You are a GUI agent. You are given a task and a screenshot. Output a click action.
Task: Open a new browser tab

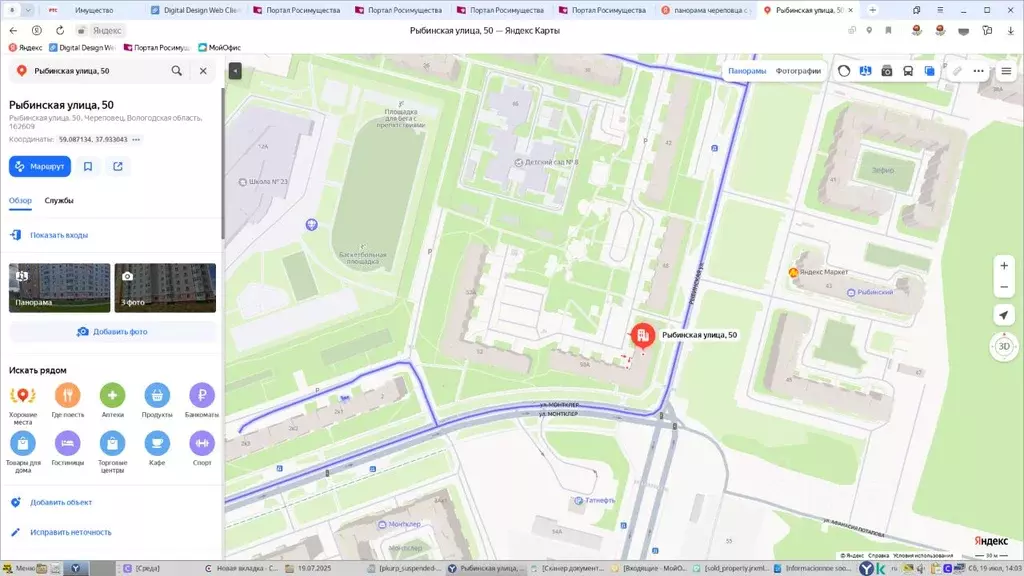click(872, 10)
